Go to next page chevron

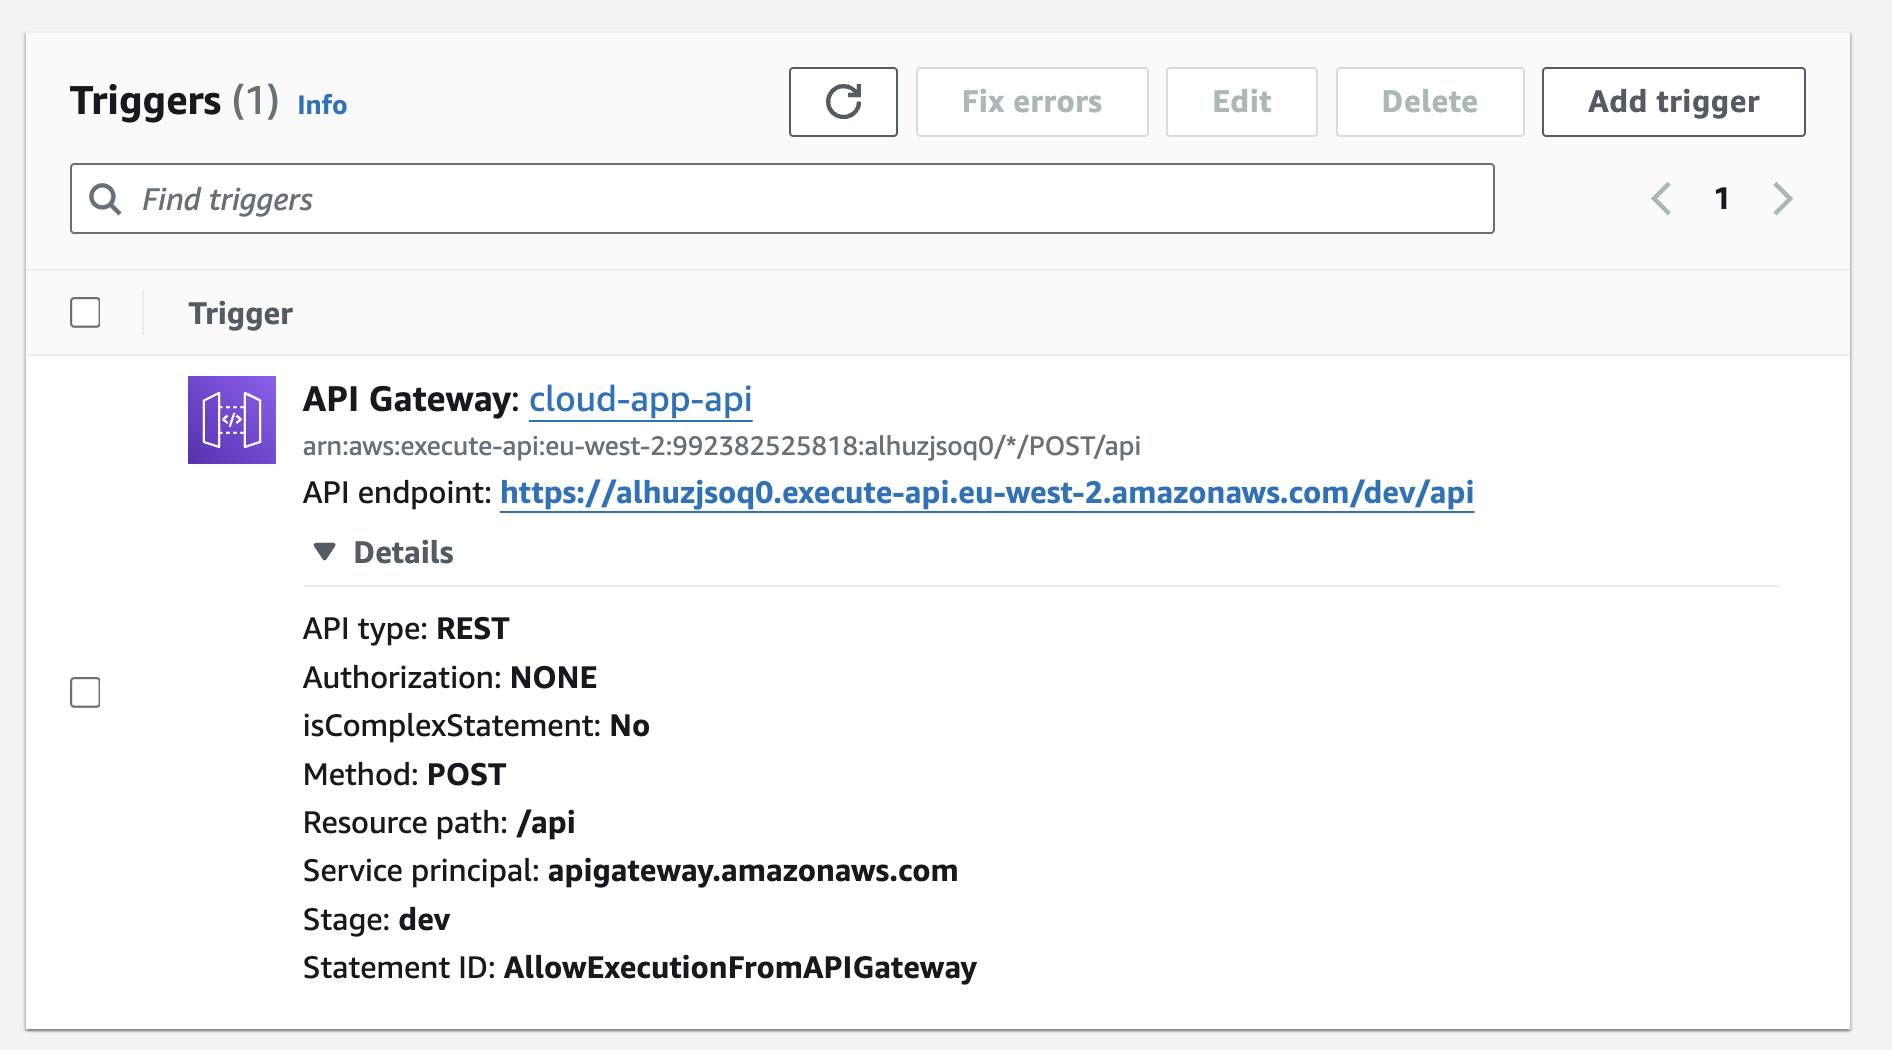coord(1782,199)
